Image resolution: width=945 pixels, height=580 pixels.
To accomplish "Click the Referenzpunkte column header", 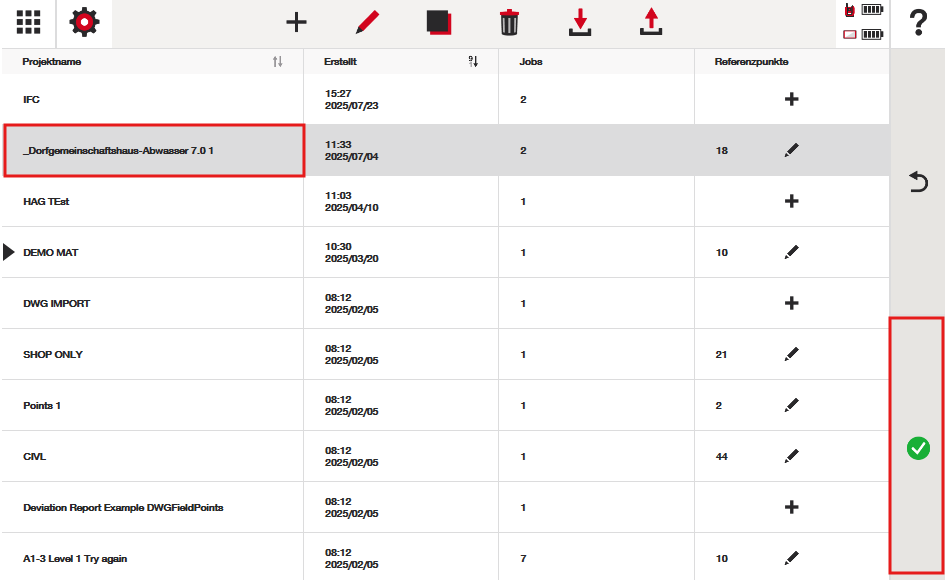I will pos(751,62).
